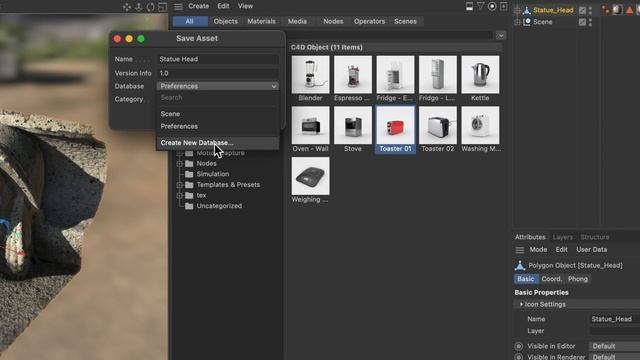Click the dropdown arrow beside asset search bar
This screenshot has width=640, height=360.
coord(501,36)
